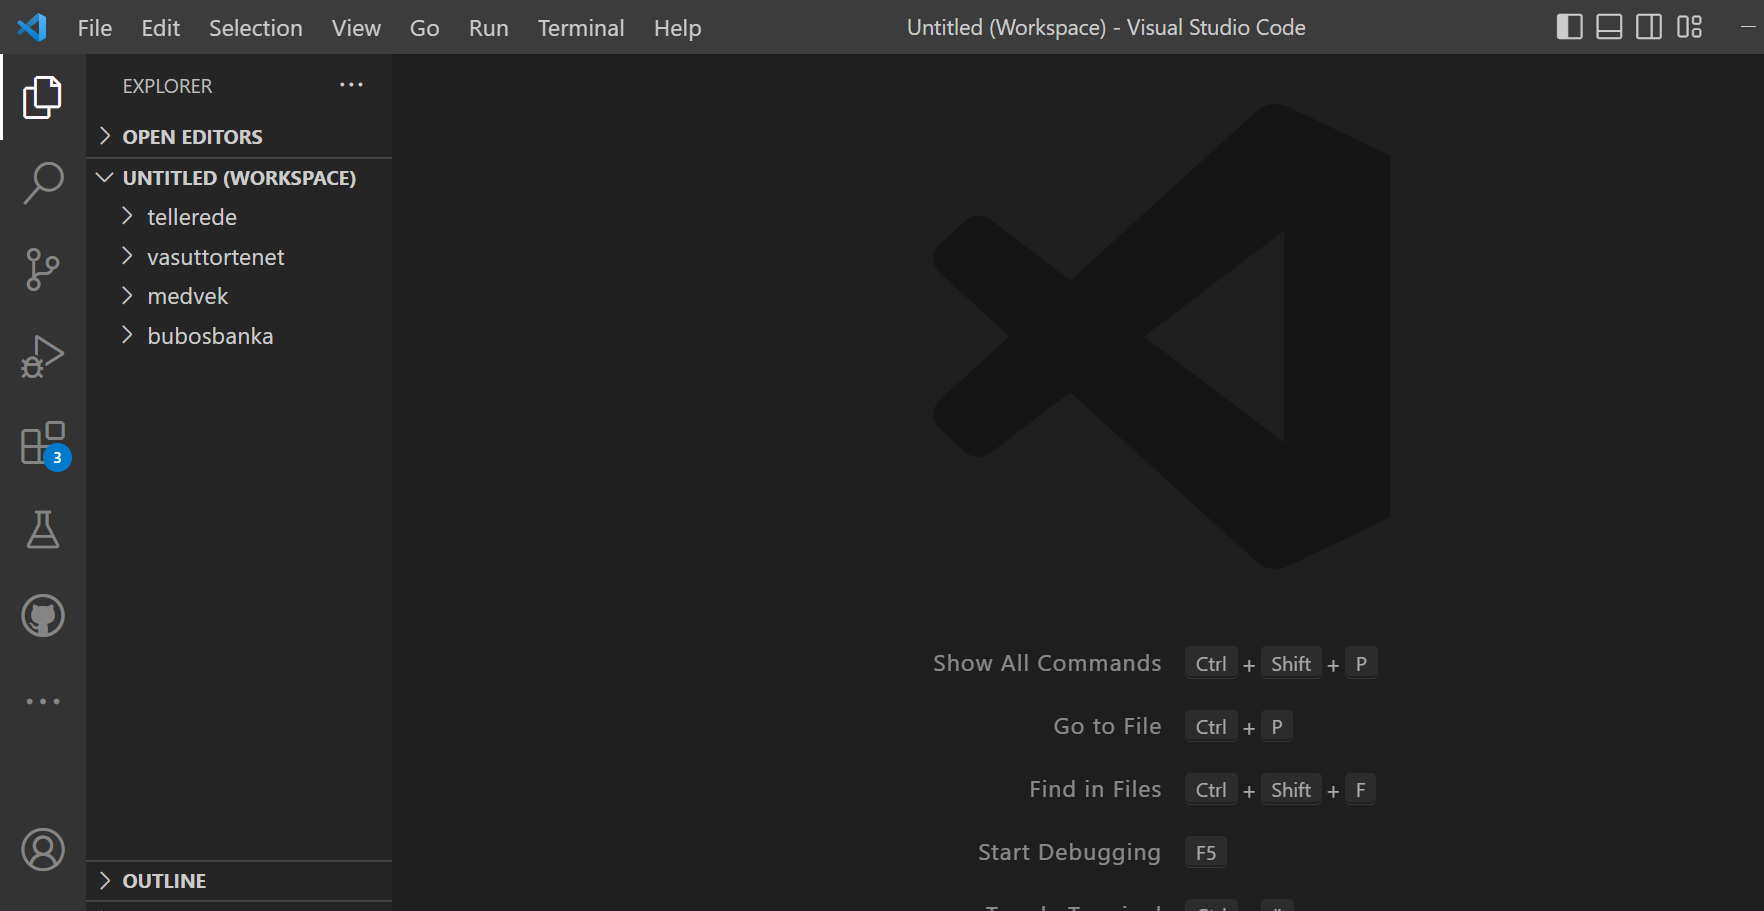Expand the tellerede folder
Viewport: 1764px width, 911px height.
[x=127, y=216]
